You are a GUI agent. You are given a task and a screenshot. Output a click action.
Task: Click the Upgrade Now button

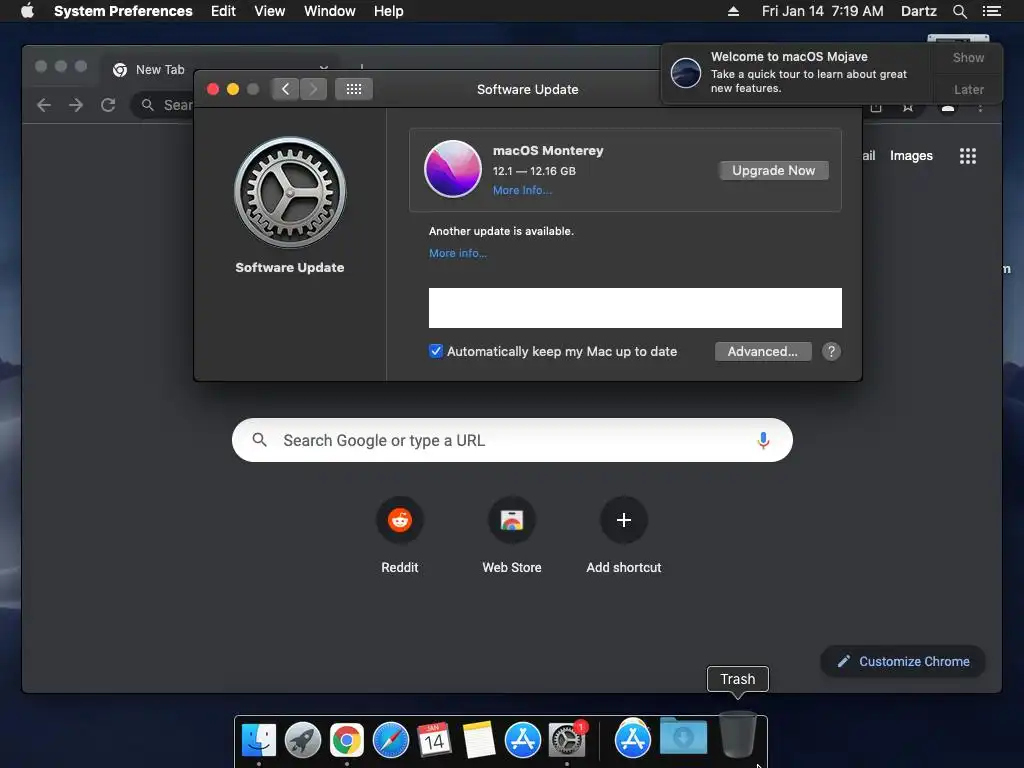click(773, 170)
